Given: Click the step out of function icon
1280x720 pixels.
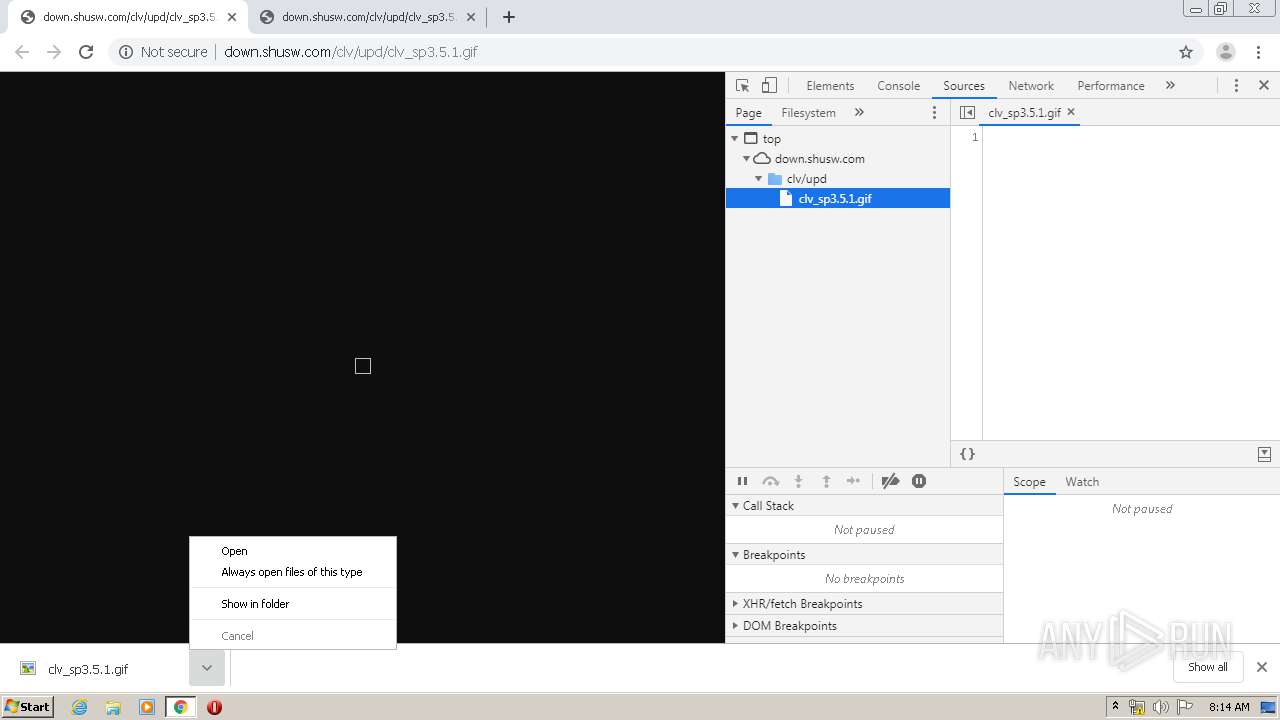Looking at the screenshot, I should 826,482.
